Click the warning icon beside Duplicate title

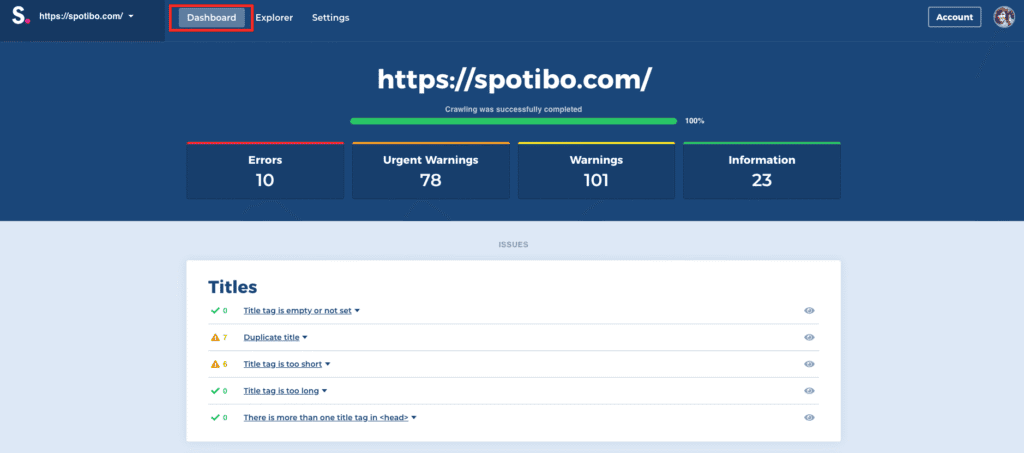[215, 338]
